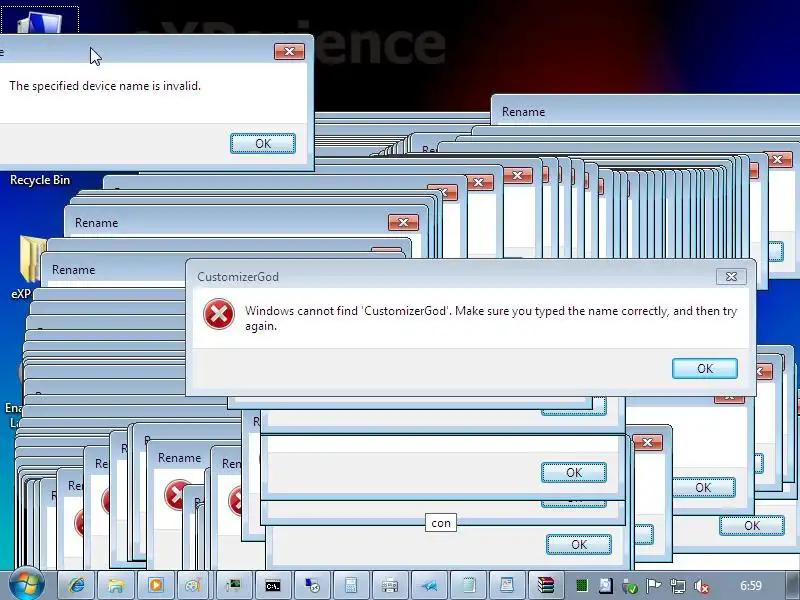Screen dimensions: 800x600
Task: Click the red error icon in CustomizerGod dialog
Action: (x=219, y=314)
